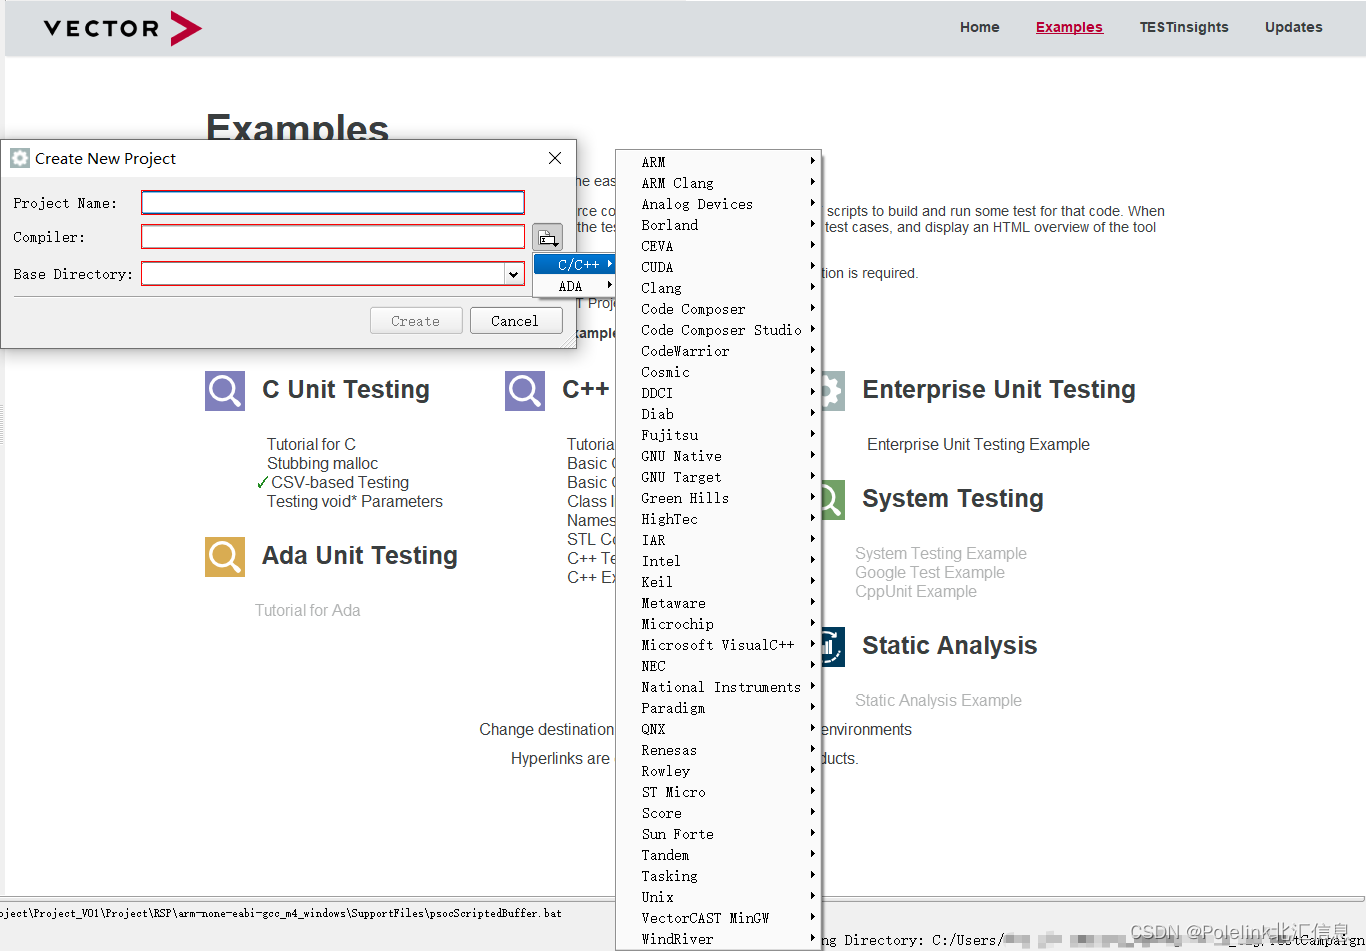
Task: Open the GNU Native submenu
Action: [x=718, y=456]
